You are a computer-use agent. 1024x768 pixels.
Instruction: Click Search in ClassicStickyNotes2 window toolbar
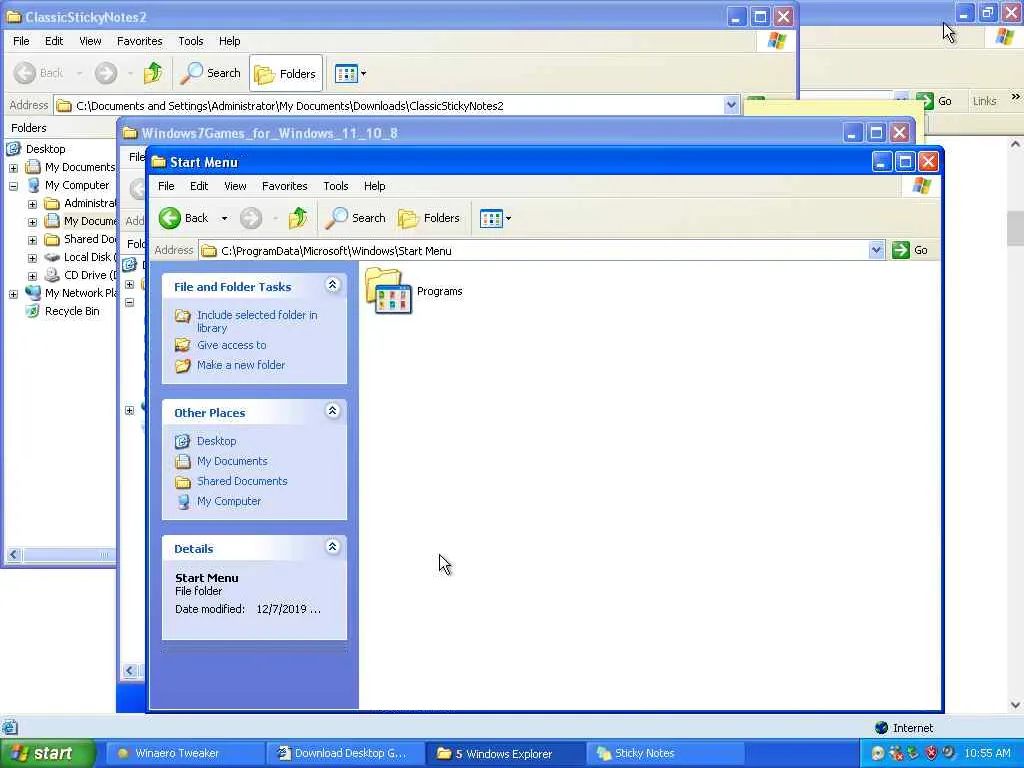(x=210, y=73)
